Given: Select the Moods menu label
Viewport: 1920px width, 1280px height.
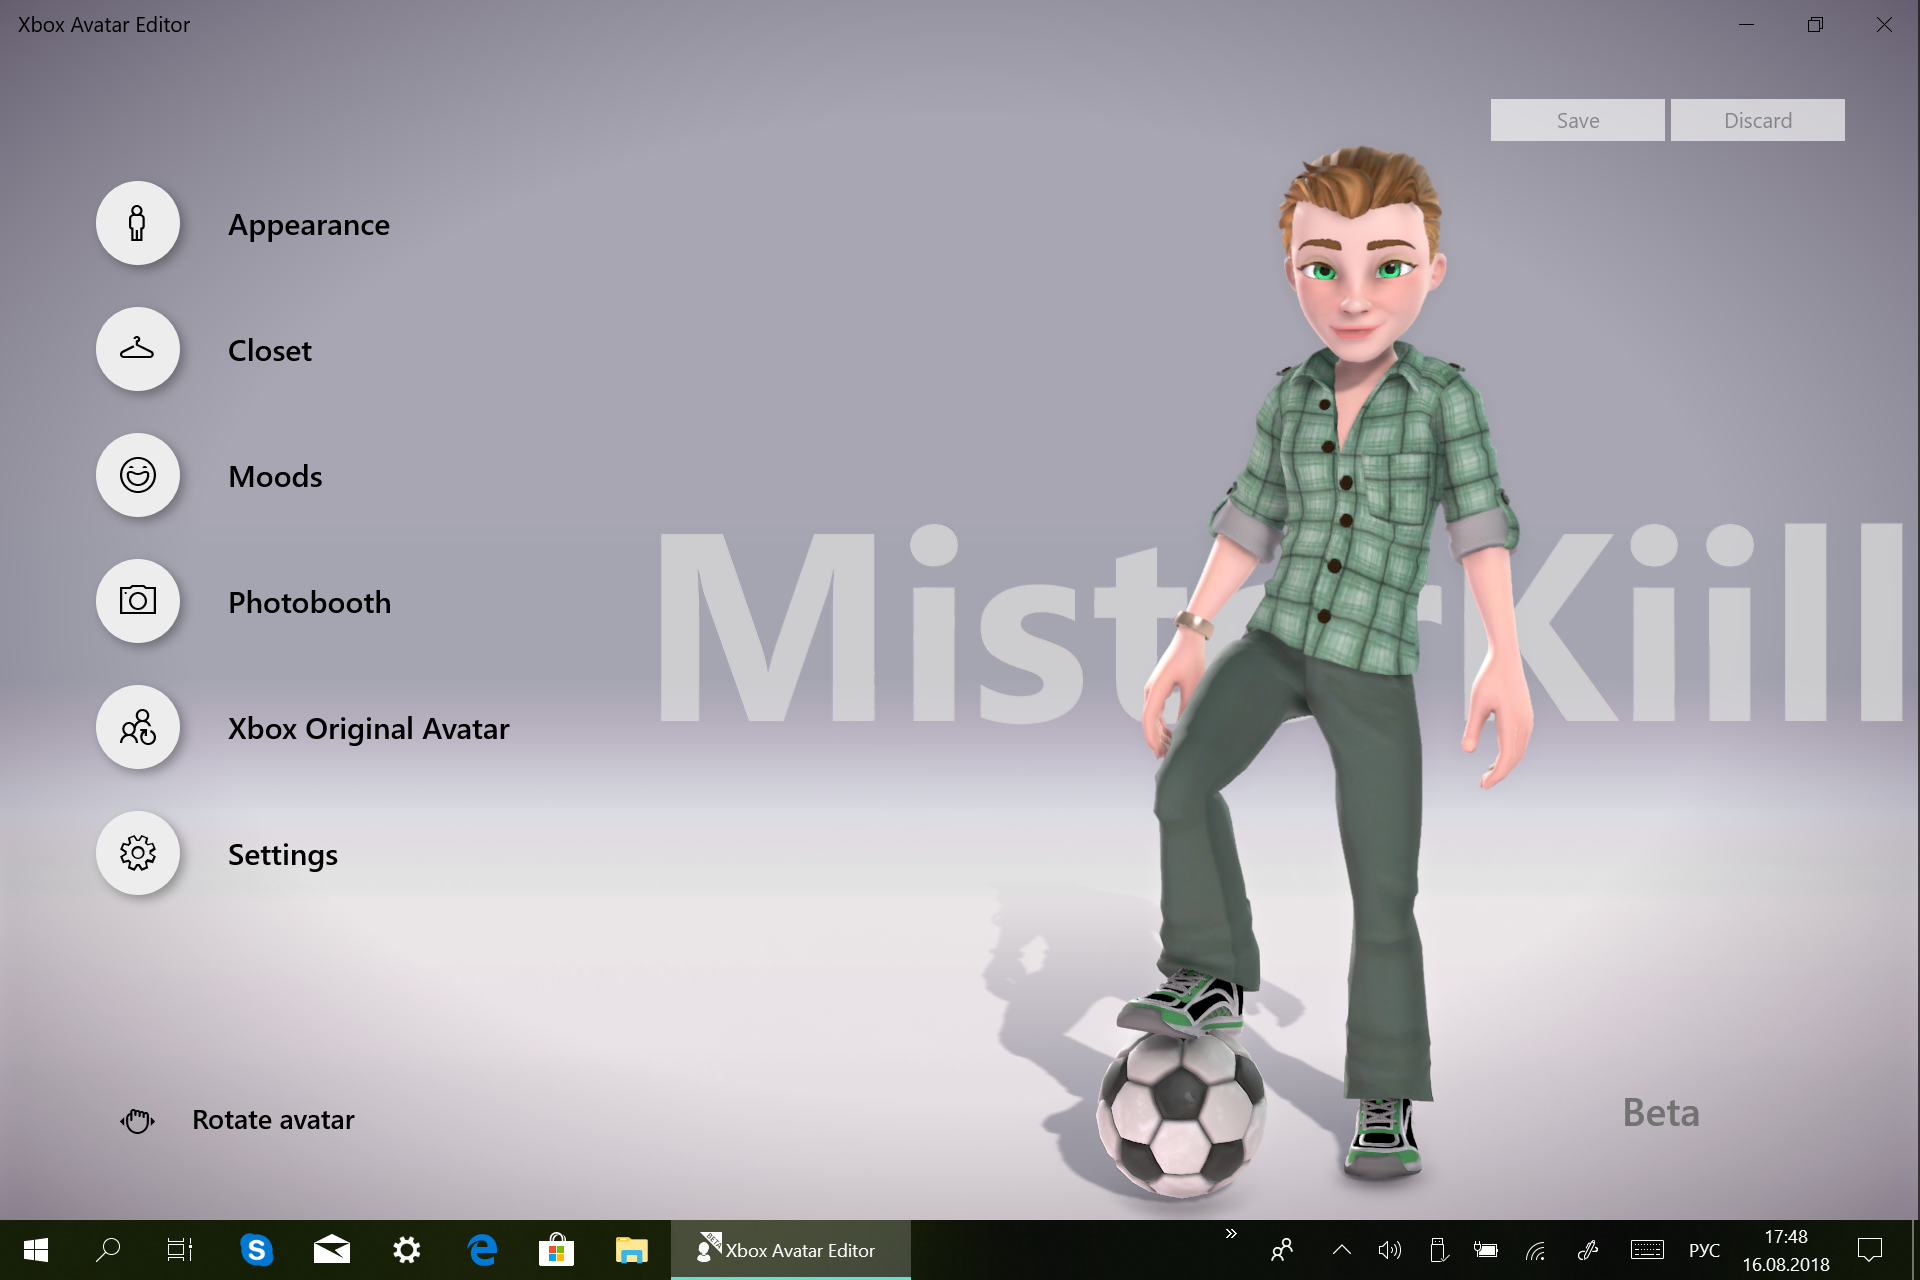Looking at the screenshot, I should coord(275,477).
